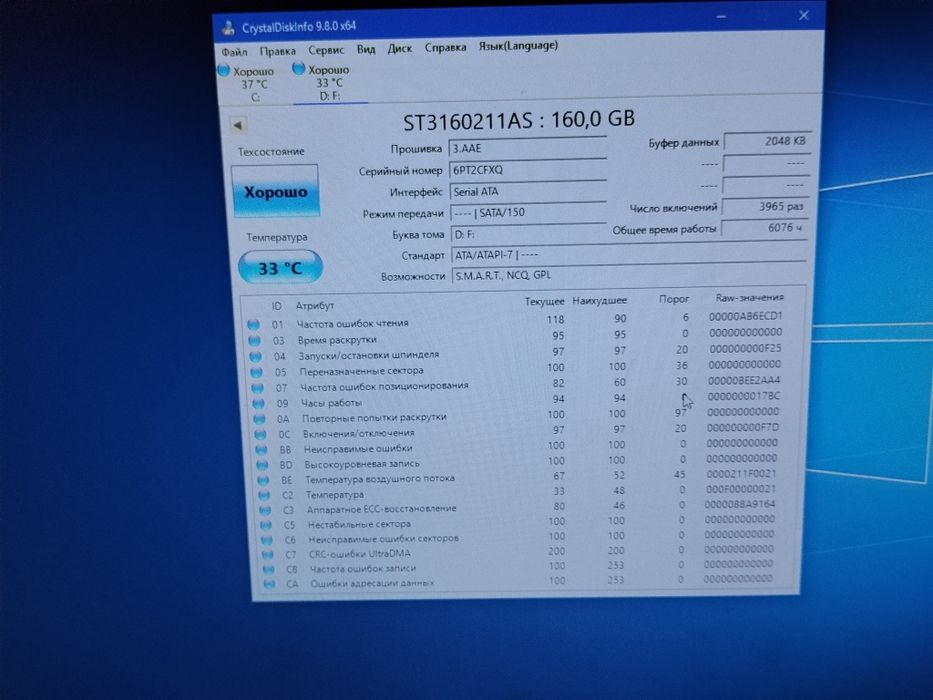Viewport: 933px width, 700px height.
Task: Click status icon for CRC-ошибки UltraDMA
Action: tap(268, 555)
